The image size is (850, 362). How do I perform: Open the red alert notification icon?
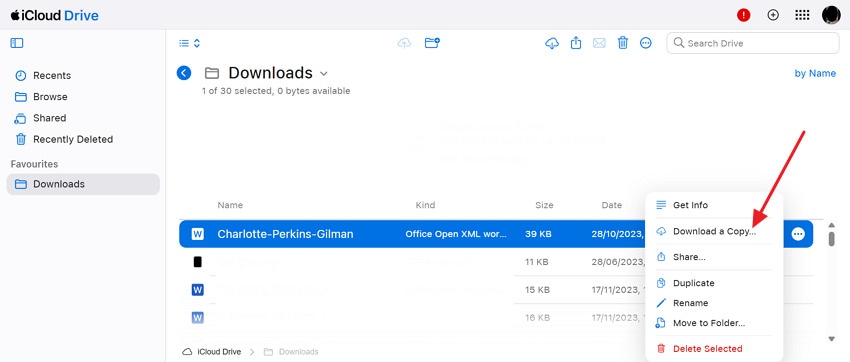(743, 15)
